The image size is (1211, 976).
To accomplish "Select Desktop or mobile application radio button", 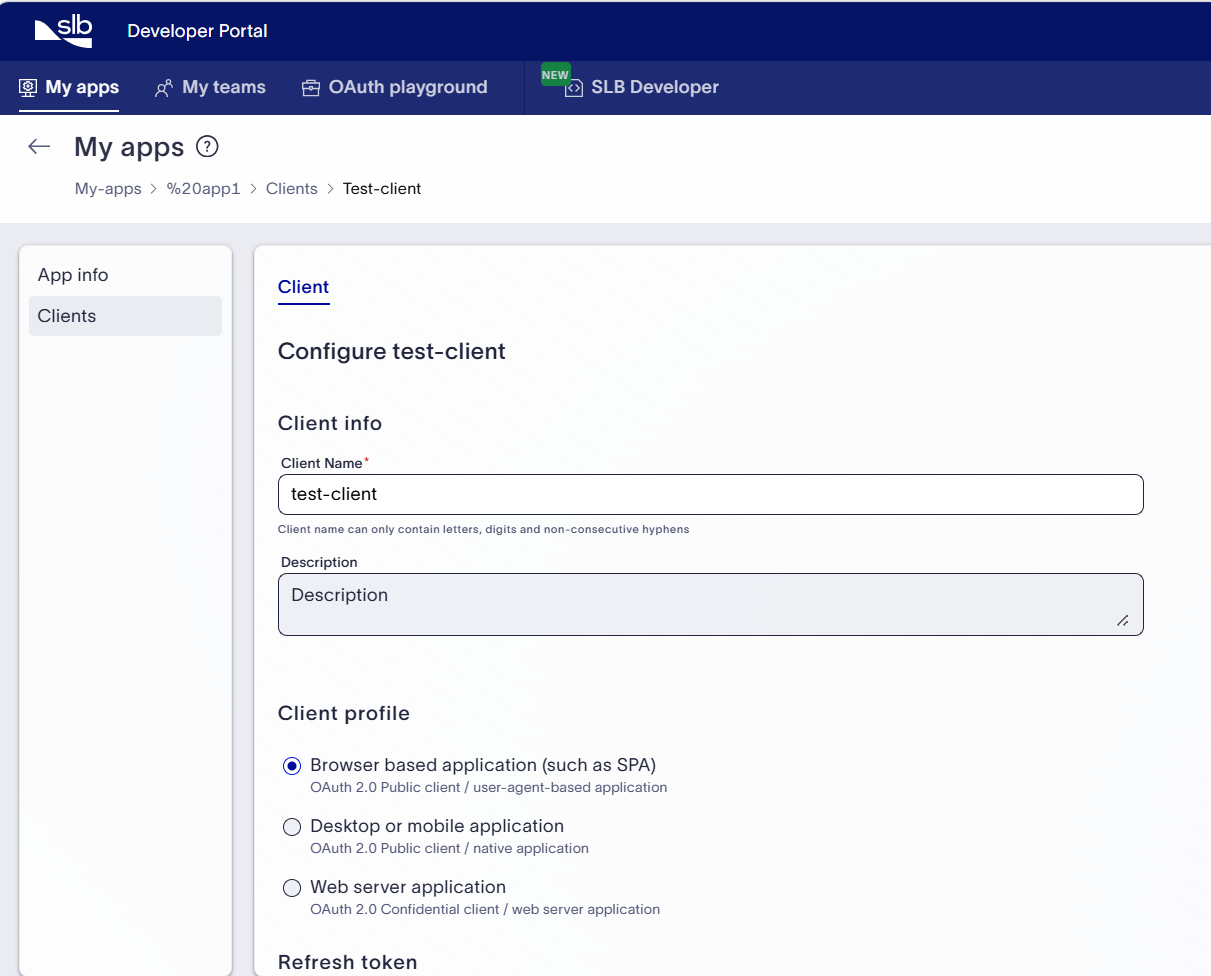I will point(292,827).
